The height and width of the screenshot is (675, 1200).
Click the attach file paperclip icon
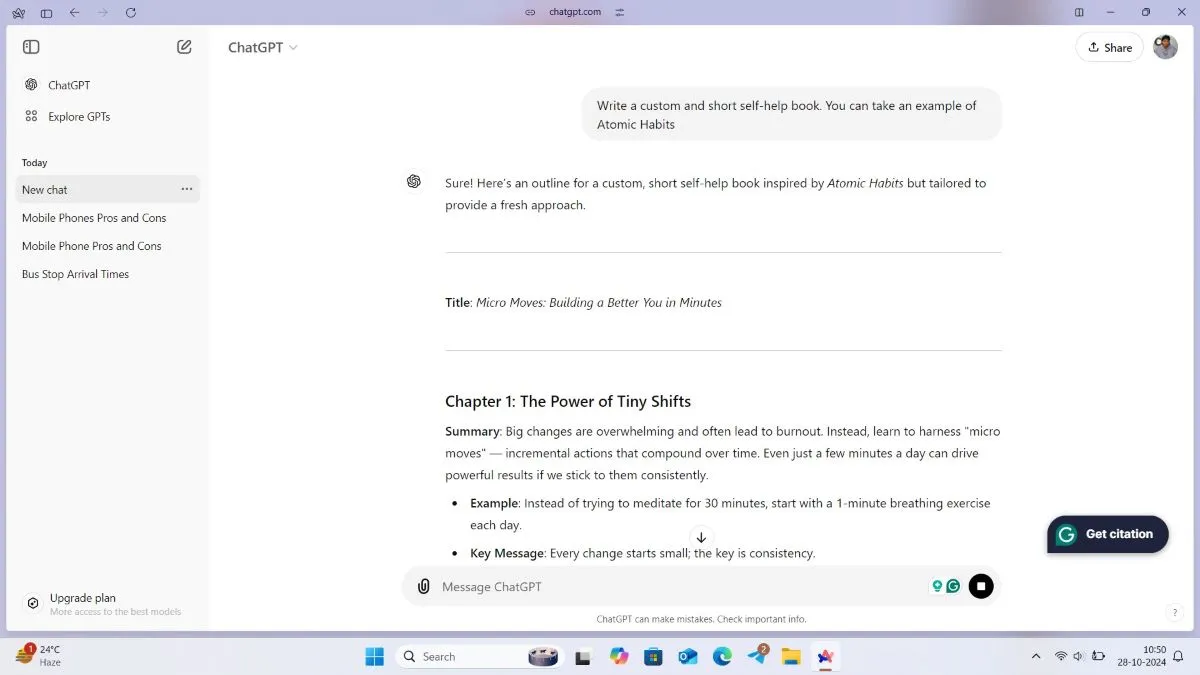pyautogui.click(x=424, y=587)
